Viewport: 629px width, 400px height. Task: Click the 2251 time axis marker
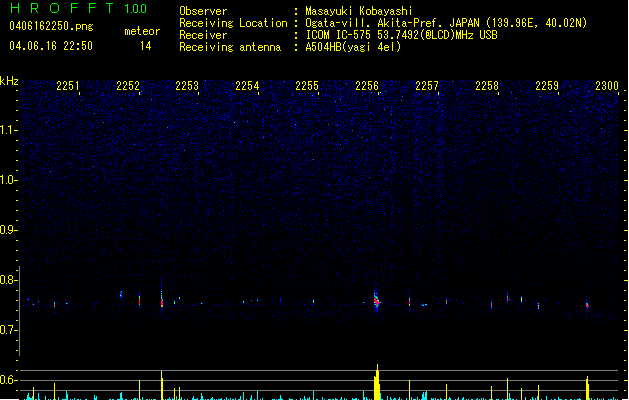pos(68,86)
